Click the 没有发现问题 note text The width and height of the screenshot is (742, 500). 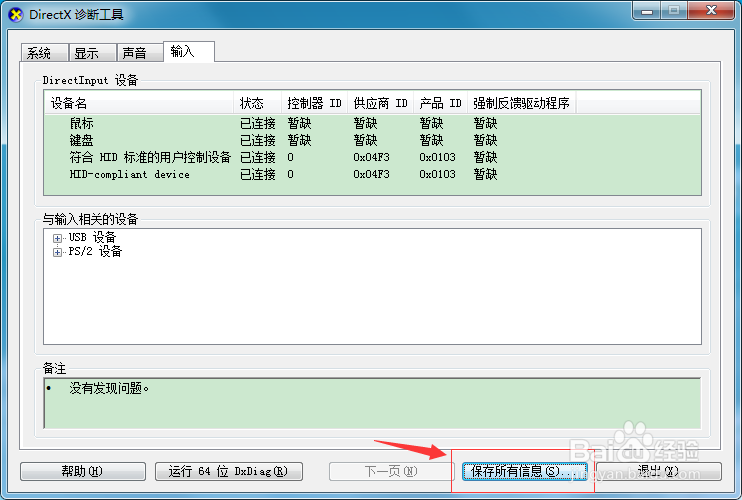click(109, 388)
